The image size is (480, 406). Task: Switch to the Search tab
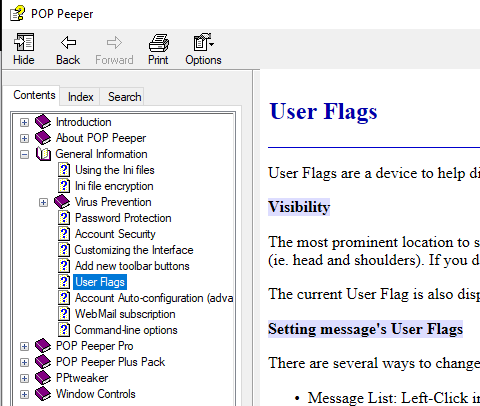[124, 97]
